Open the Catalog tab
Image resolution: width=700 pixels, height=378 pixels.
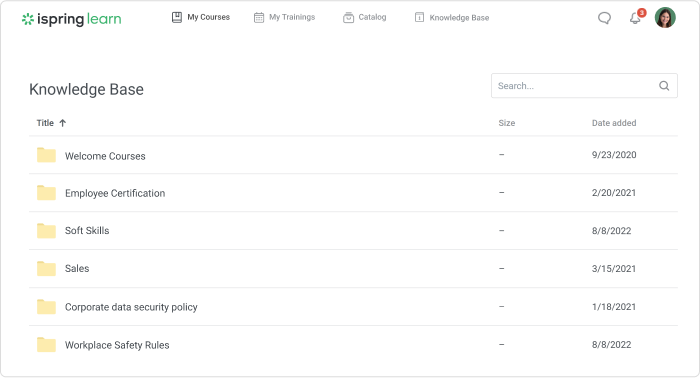click(x=364, y=17)
